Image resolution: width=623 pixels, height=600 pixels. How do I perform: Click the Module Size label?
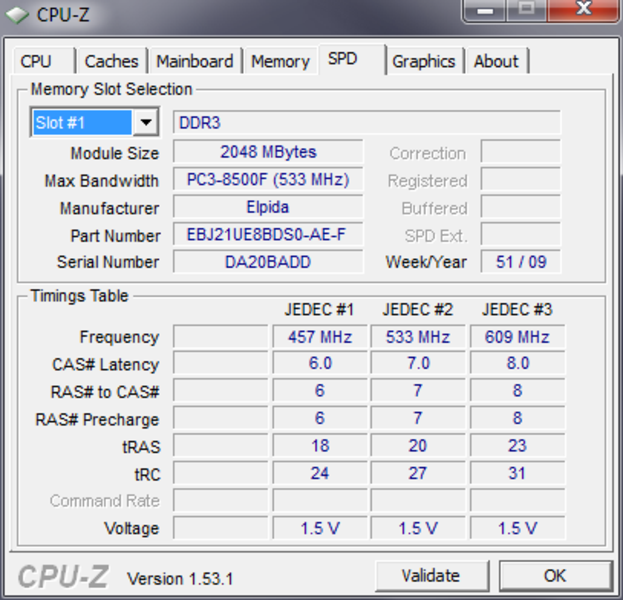click(115, 153)
